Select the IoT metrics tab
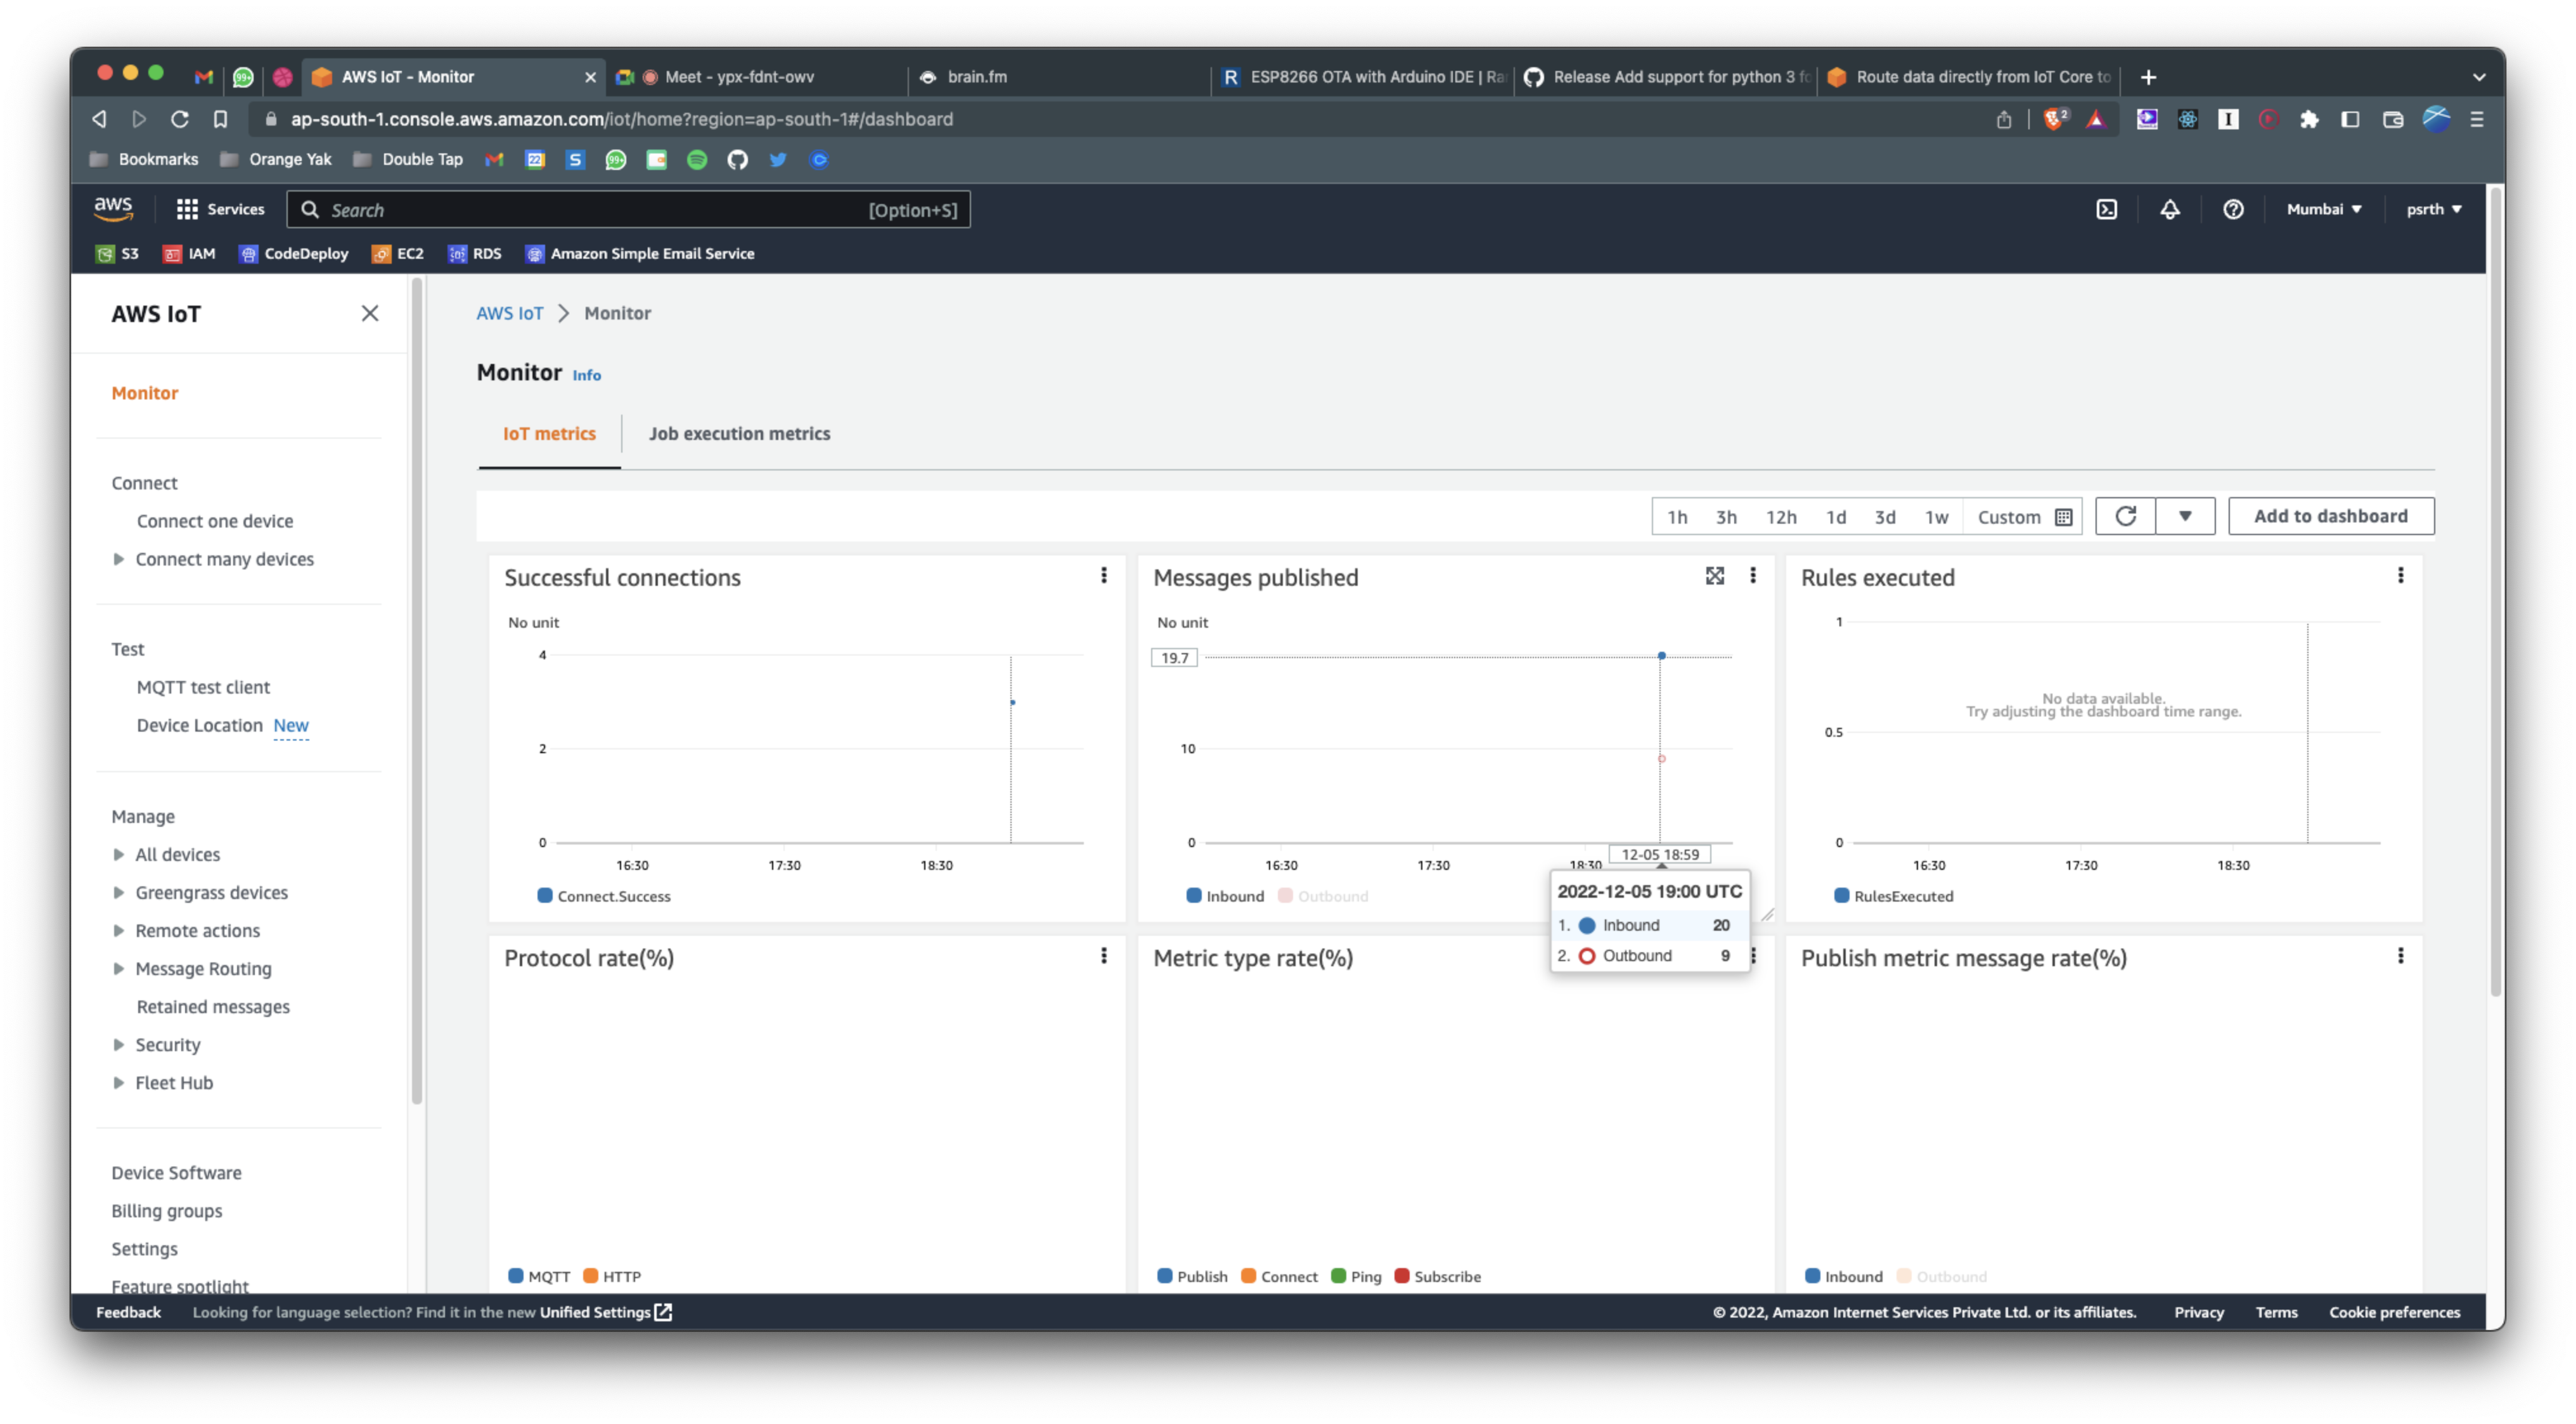This screenshot has height=1424, width=2576. pos(548,433)
